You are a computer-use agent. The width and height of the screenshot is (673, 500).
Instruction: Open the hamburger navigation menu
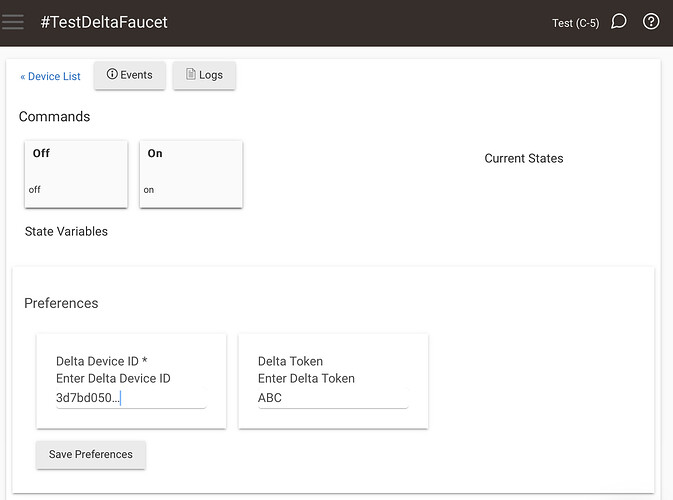point(12,22)
